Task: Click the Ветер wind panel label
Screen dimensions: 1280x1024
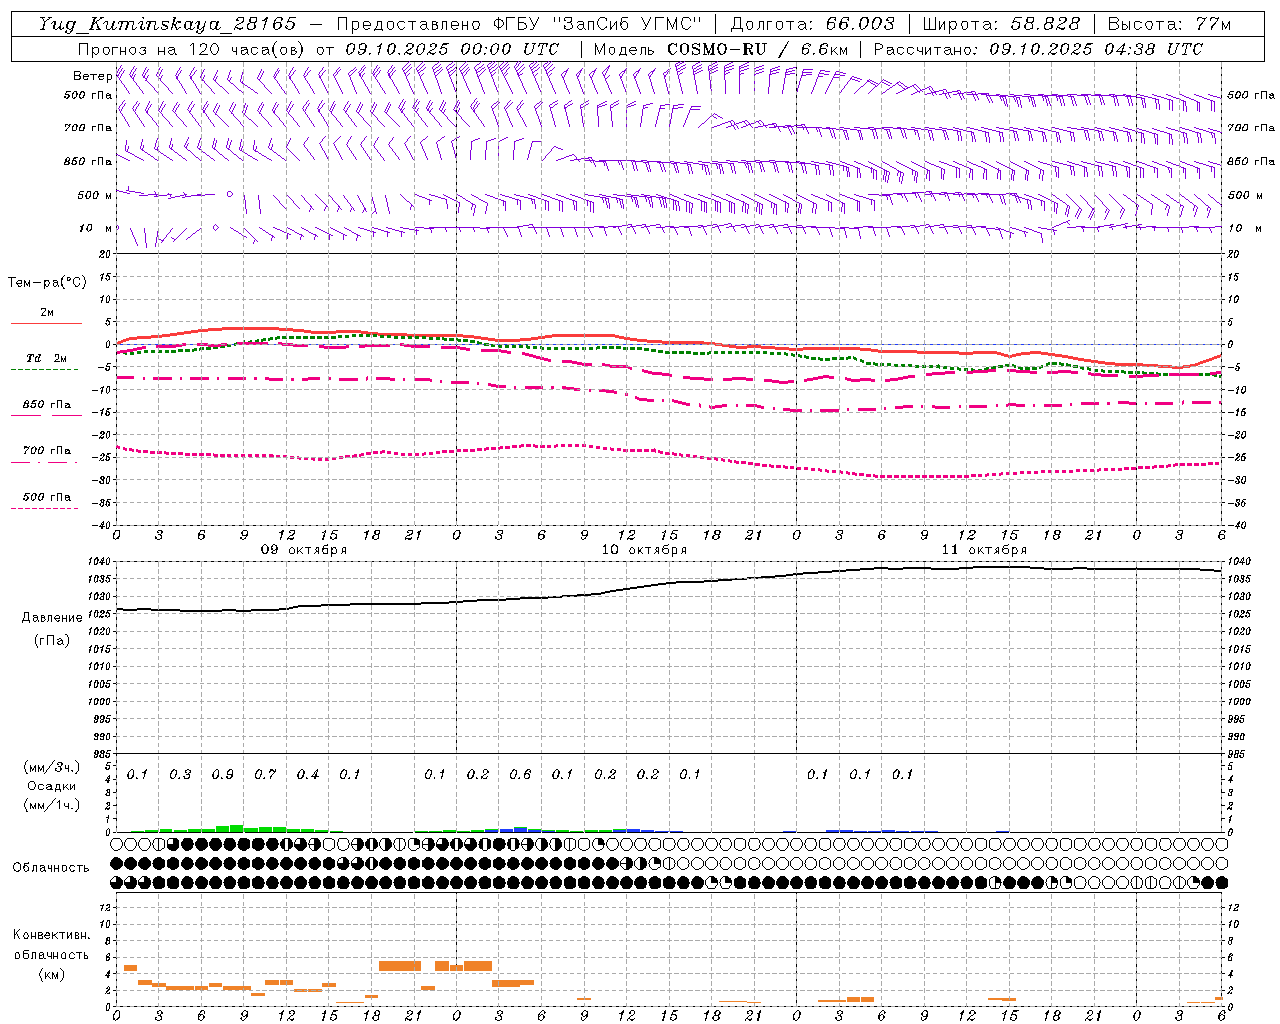Action: click(x=92, y=76)
